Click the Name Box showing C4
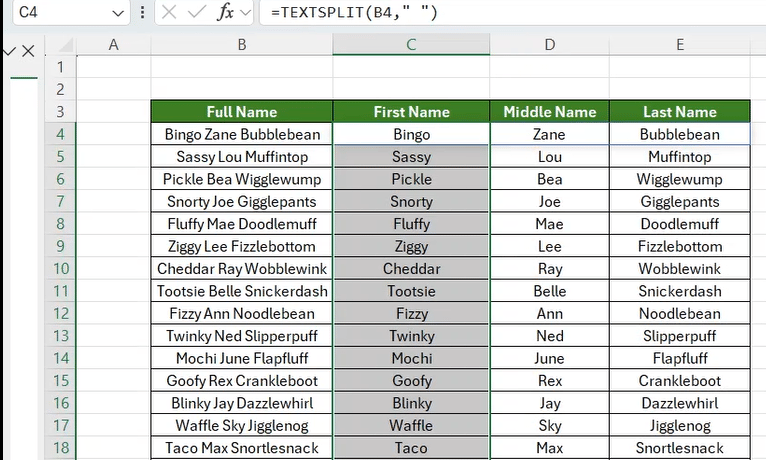Image resolution: width=766 pixels, height=460 pixels. 71,12
